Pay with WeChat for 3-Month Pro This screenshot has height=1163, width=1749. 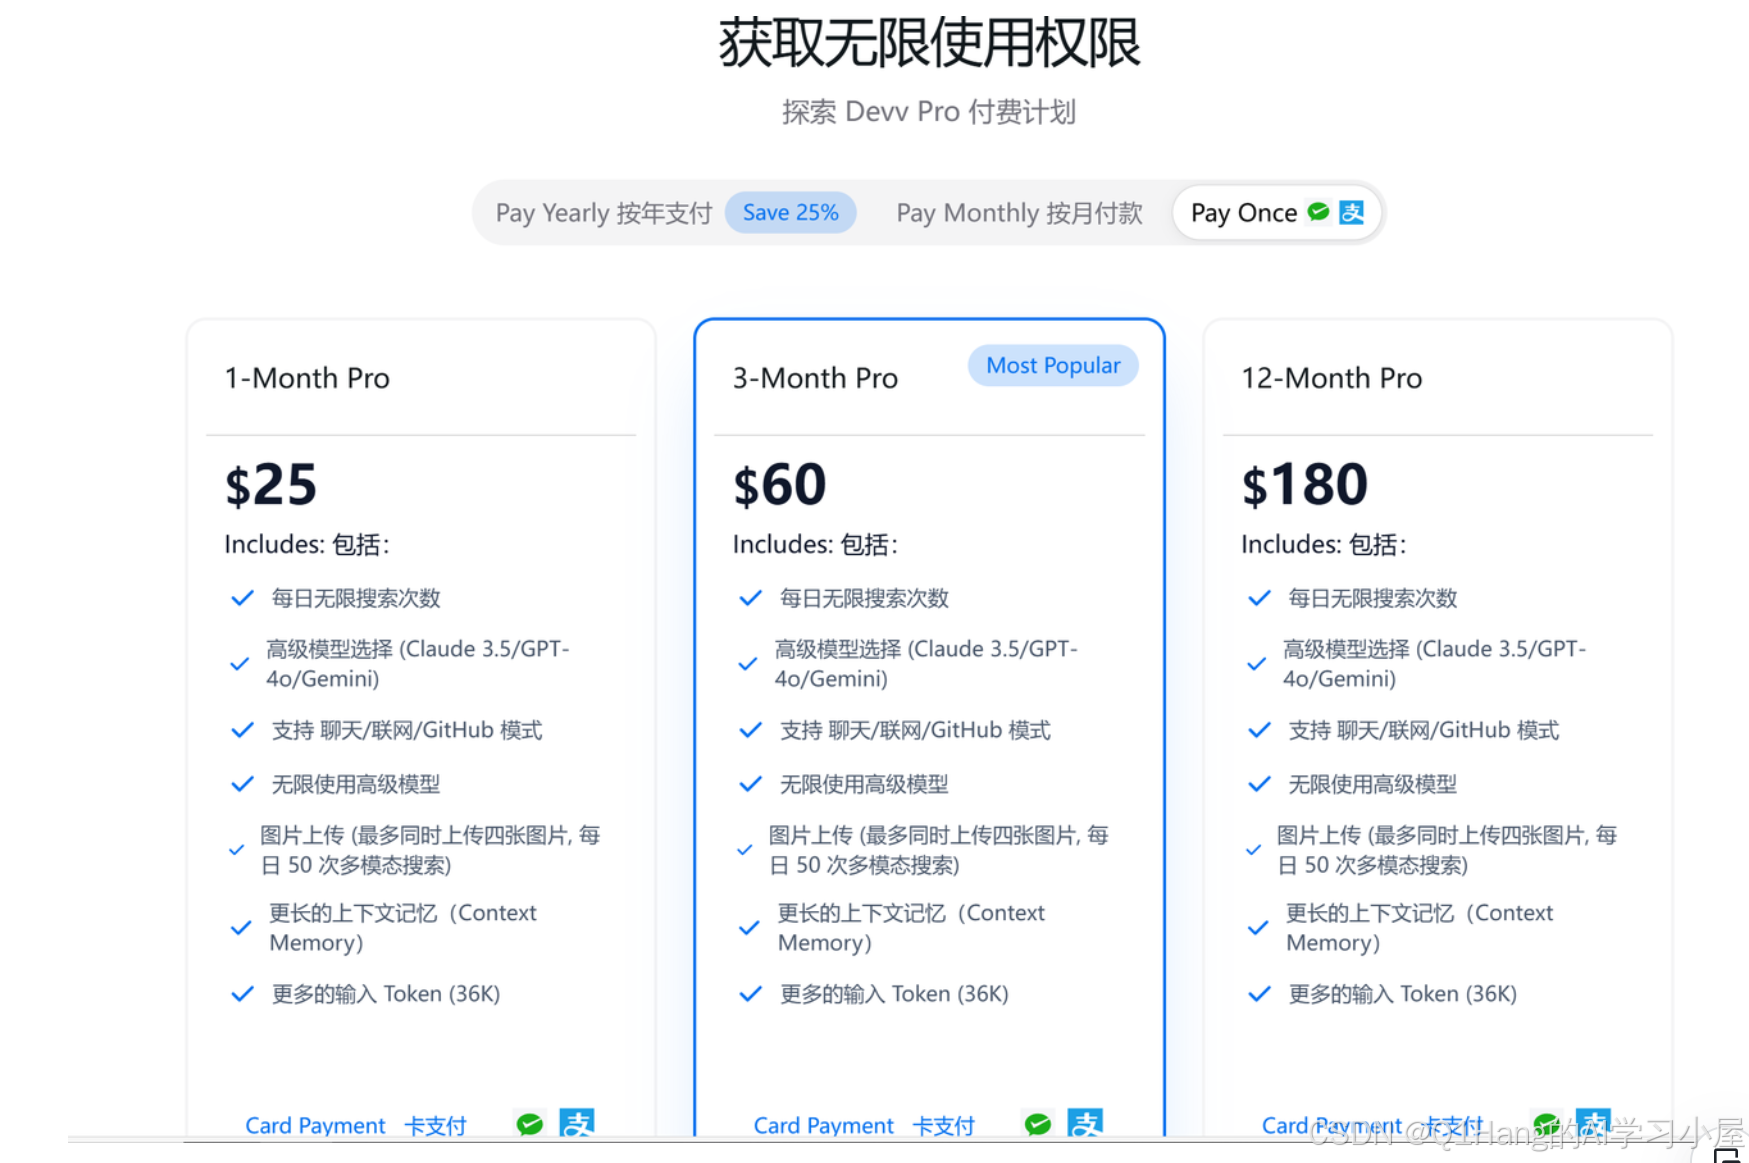pyautogui.click(x=1038, y=1124)
